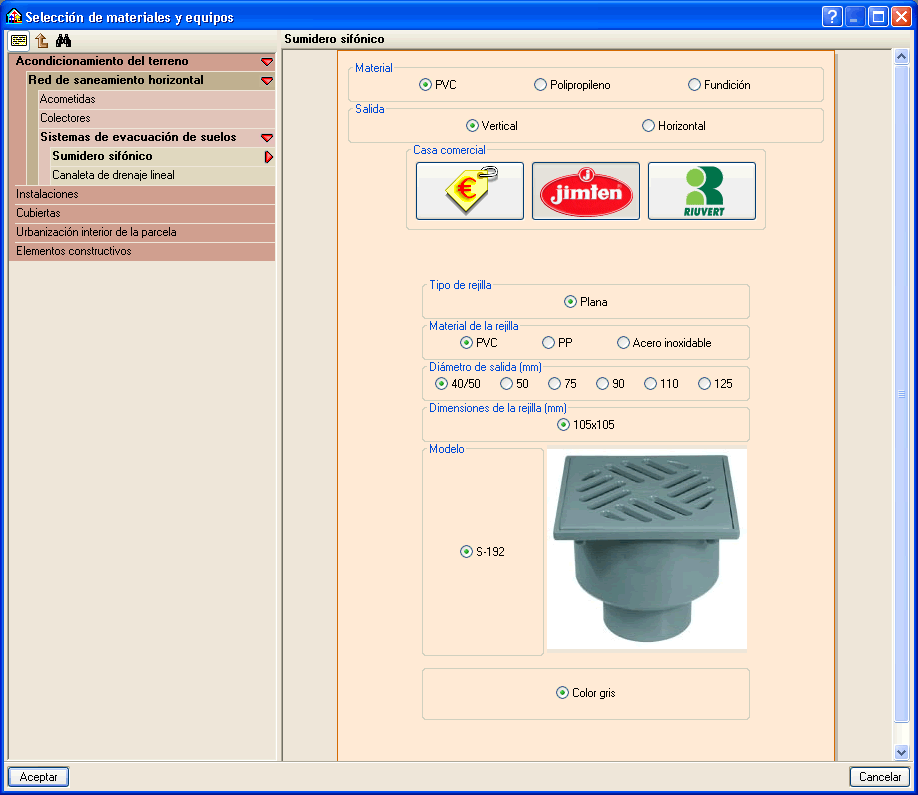
Task: Click the S-192 drain product image
Action: [646, 549]
